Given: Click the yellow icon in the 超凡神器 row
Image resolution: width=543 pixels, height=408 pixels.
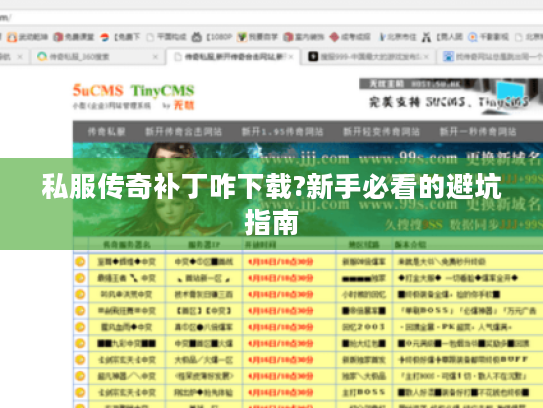Looking at the screenshot, I should pyautogui.click(x=80, y=376).
